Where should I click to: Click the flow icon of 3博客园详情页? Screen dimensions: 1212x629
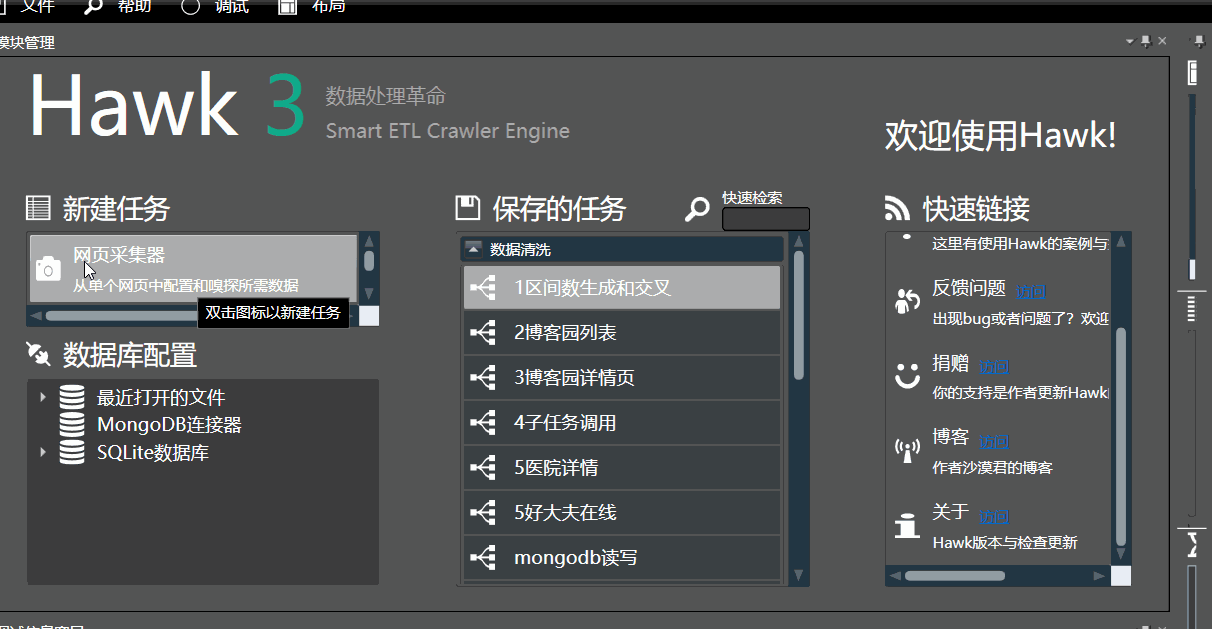(483, 378)
